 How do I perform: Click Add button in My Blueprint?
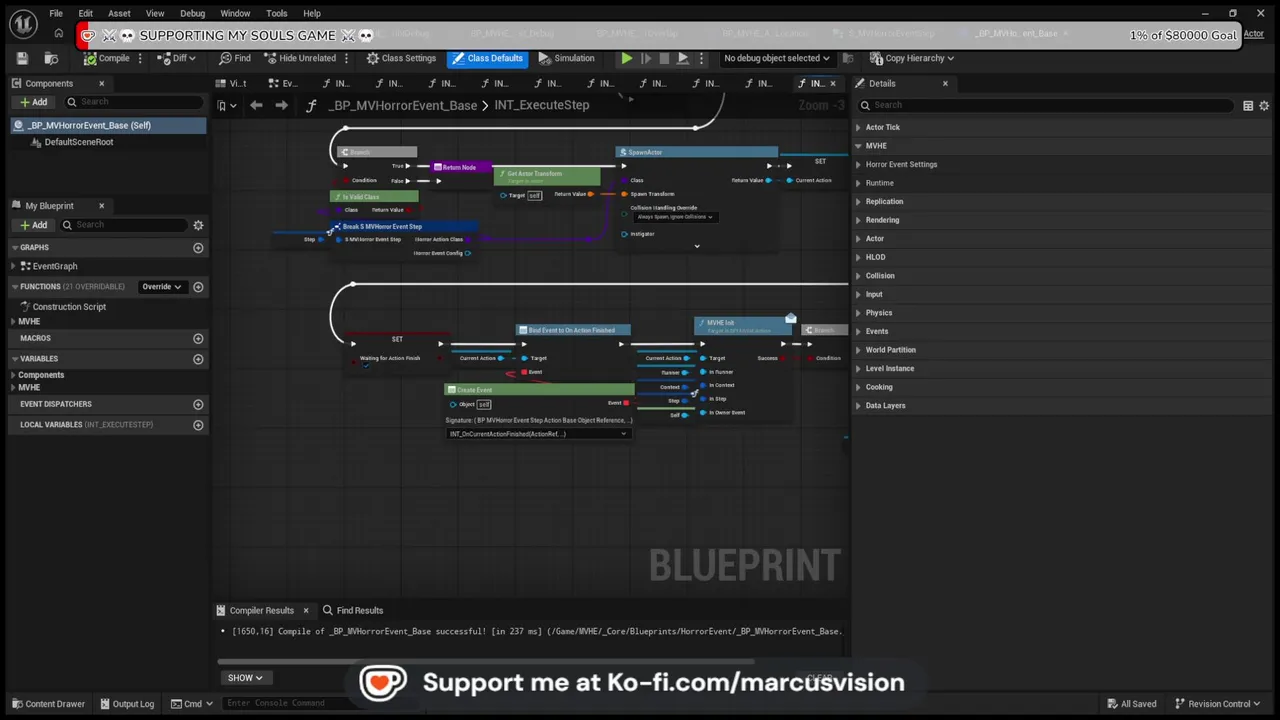(33, 225)
